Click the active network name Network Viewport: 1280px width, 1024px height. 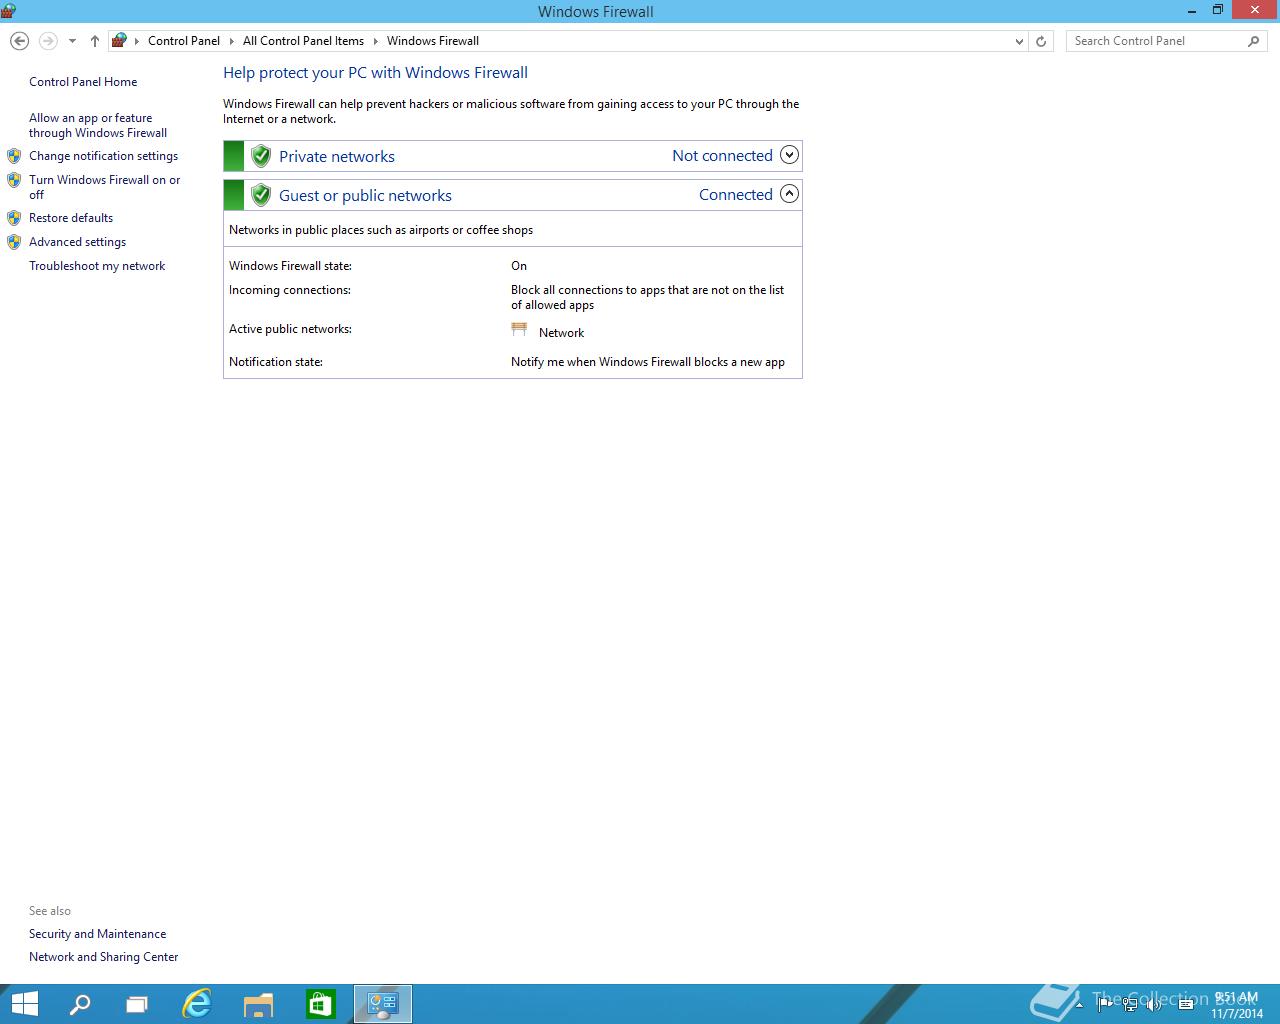click(x=561, y=333)
